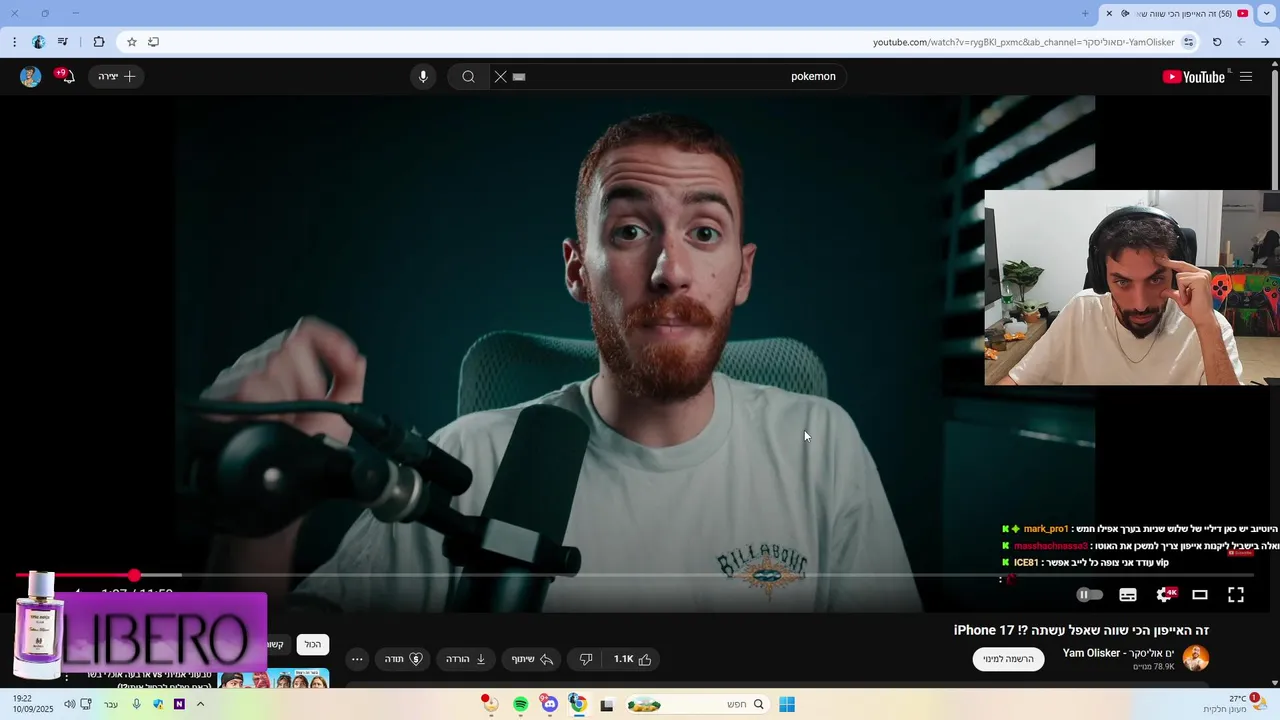Open taskbar volume control
Image resolution: width=1280 pixels, height=720 pixels.
69,704
